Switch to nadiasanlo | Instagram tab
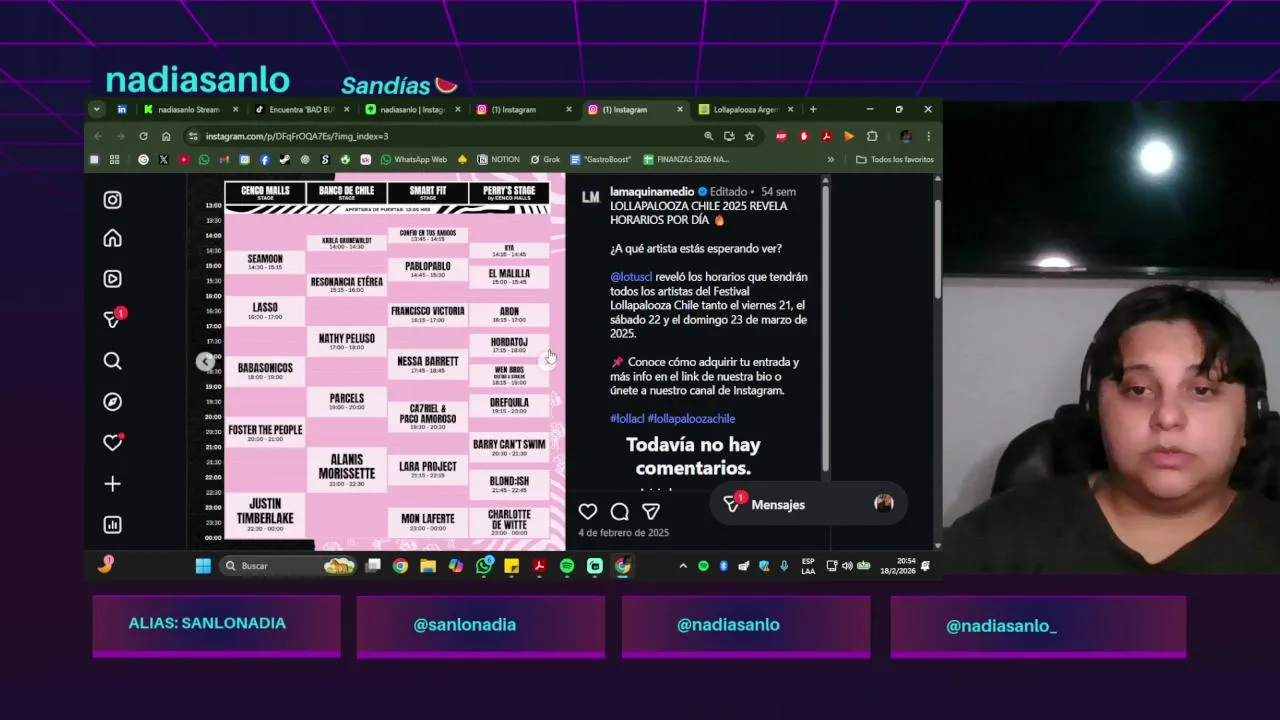1280x720 pixels. coord(413,109)
